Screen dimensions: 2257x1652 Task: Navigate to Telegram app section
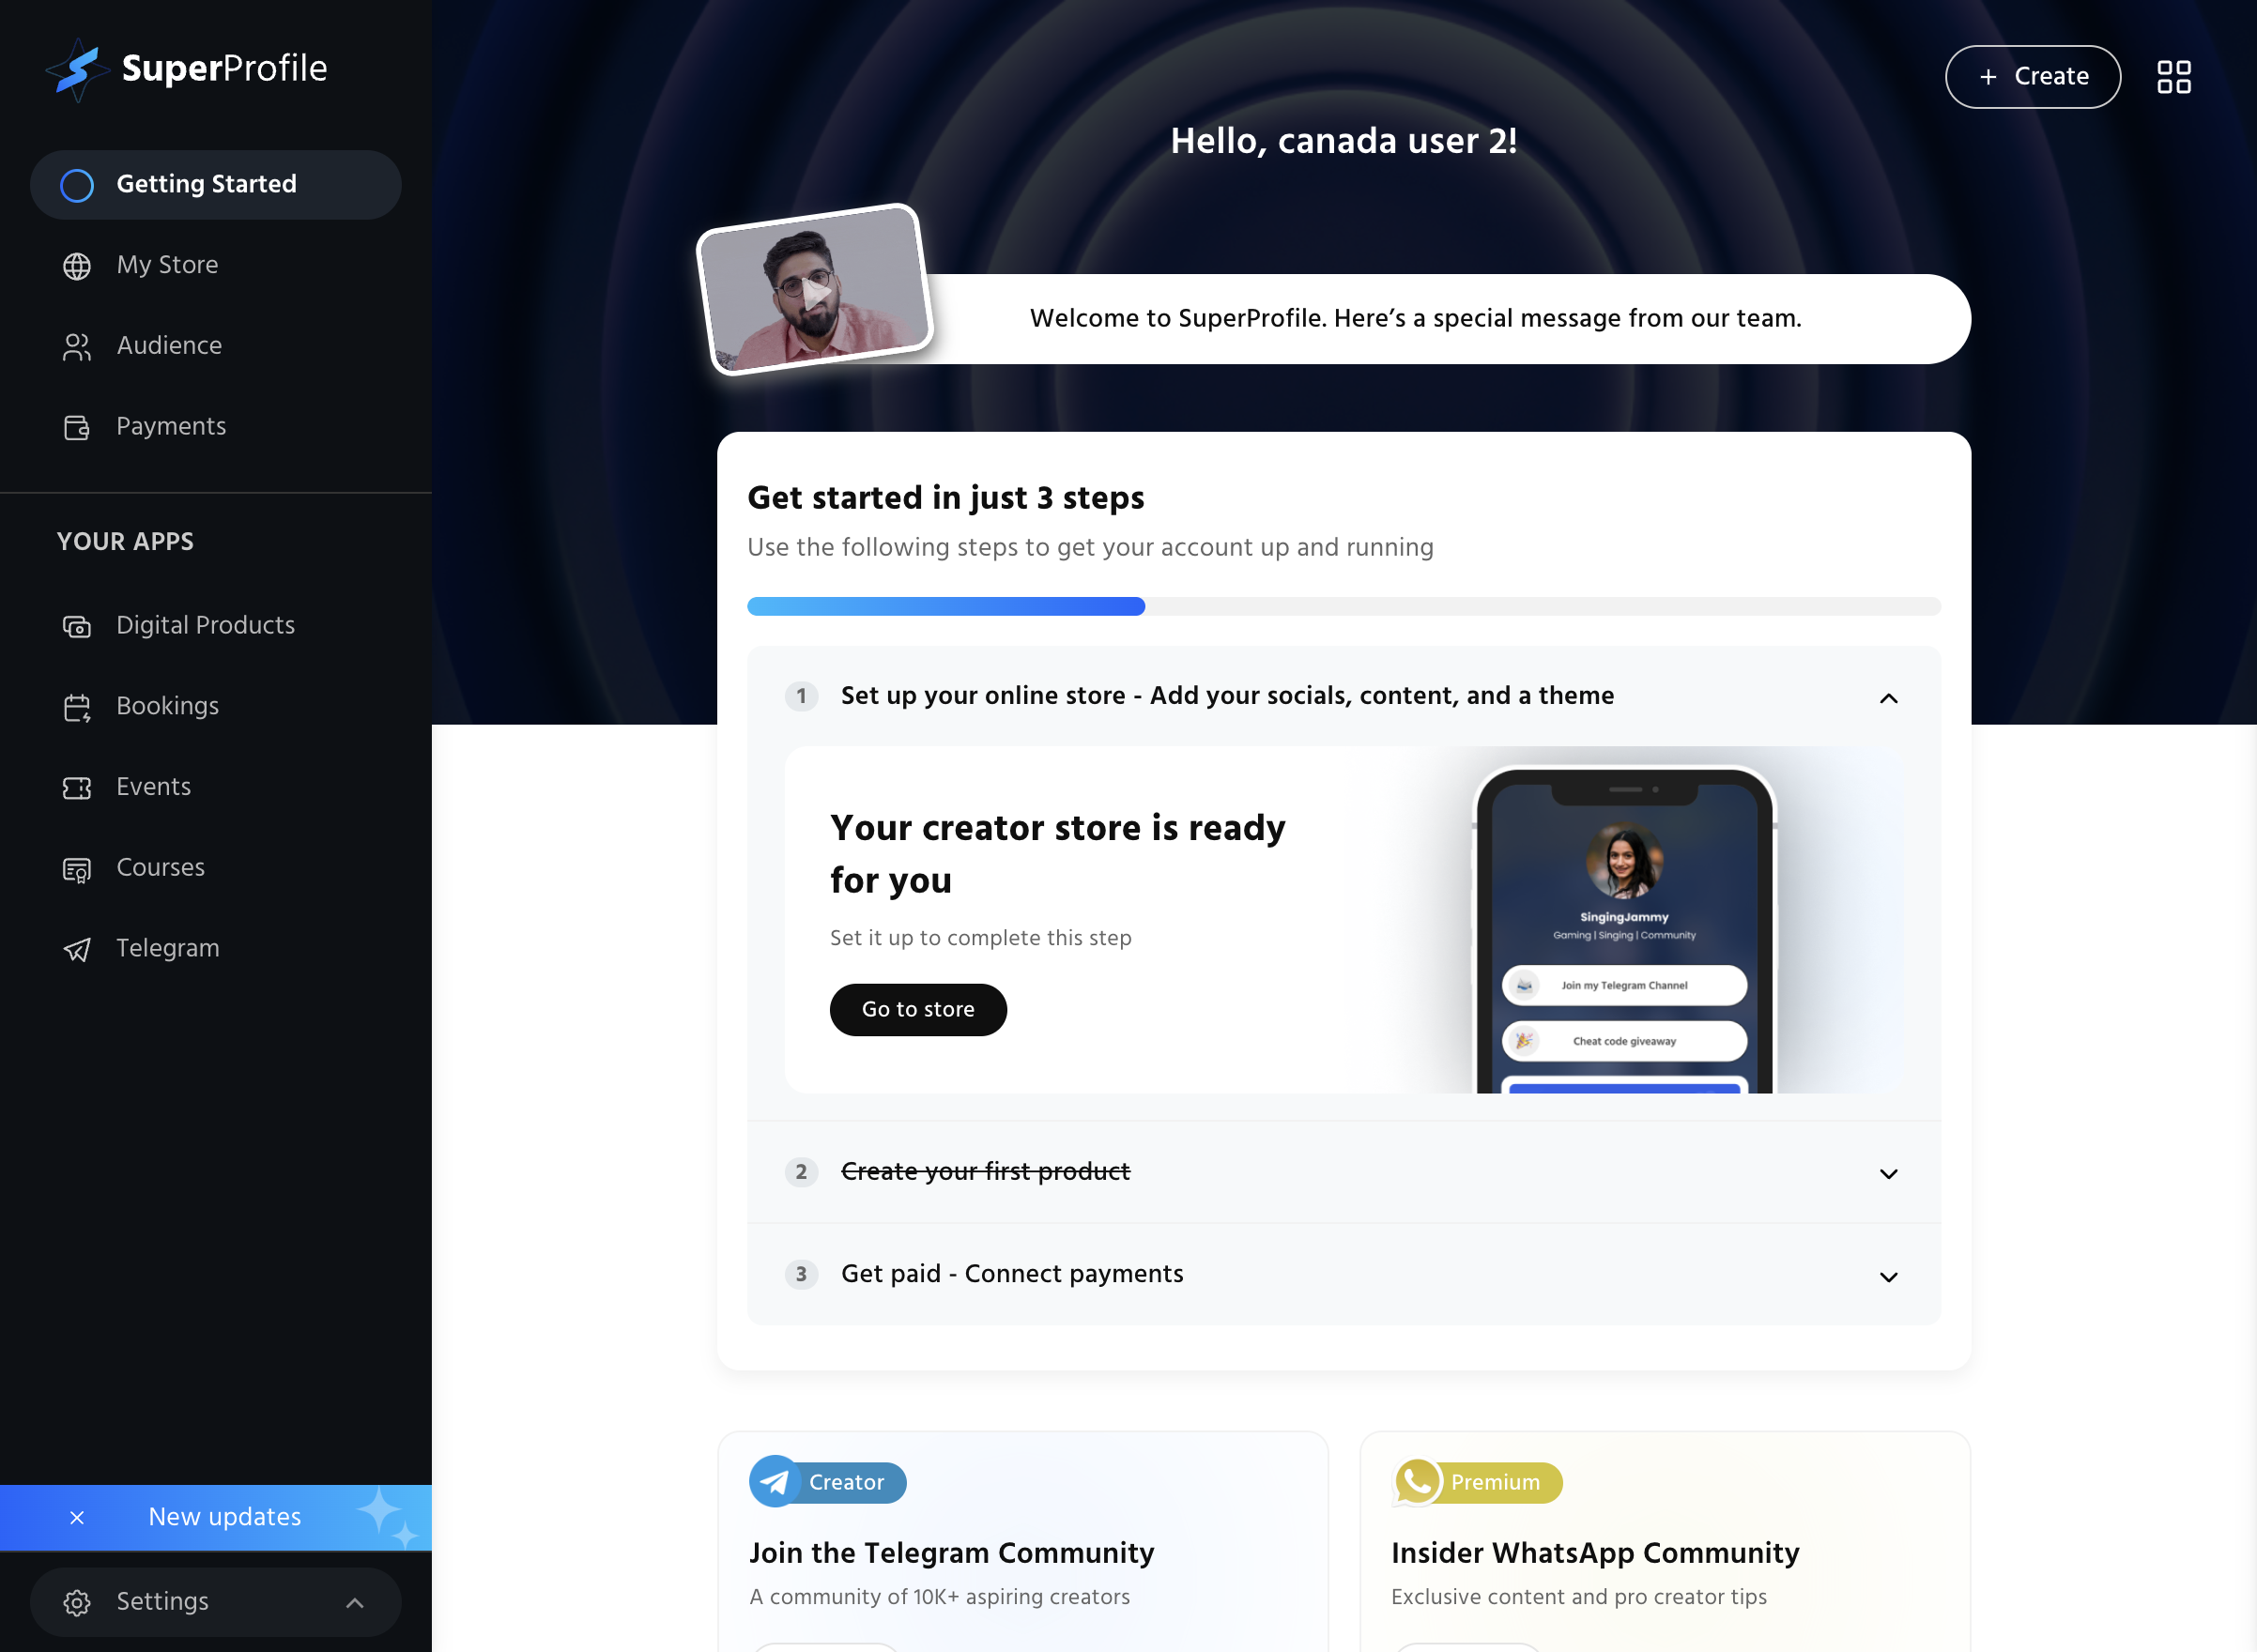[x=168, y=948]
